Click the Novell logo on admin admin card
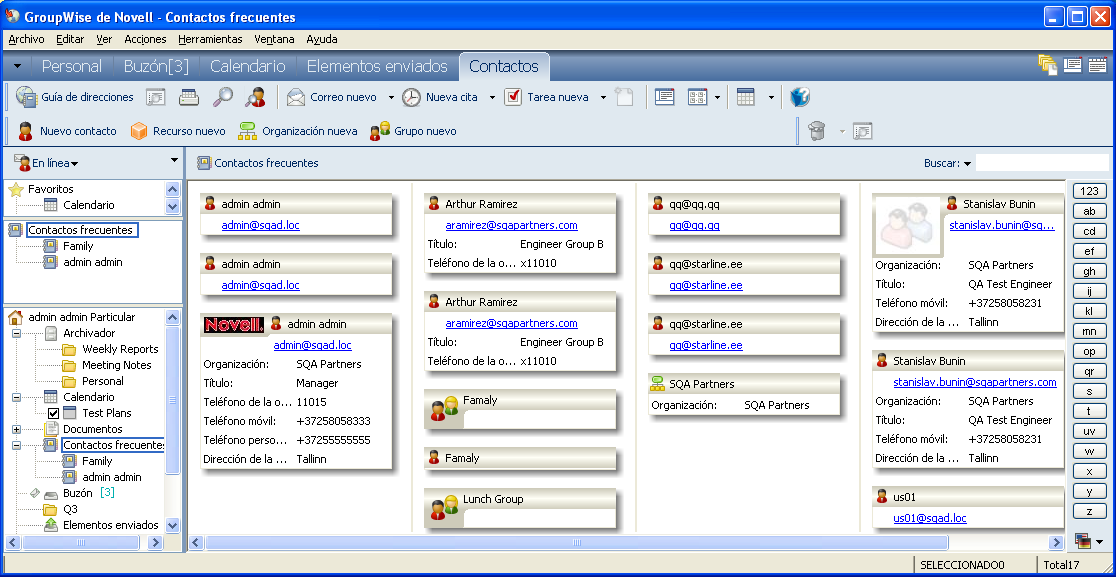The width and height of the screenshot is (1116, 577). (x=233, y=324)
